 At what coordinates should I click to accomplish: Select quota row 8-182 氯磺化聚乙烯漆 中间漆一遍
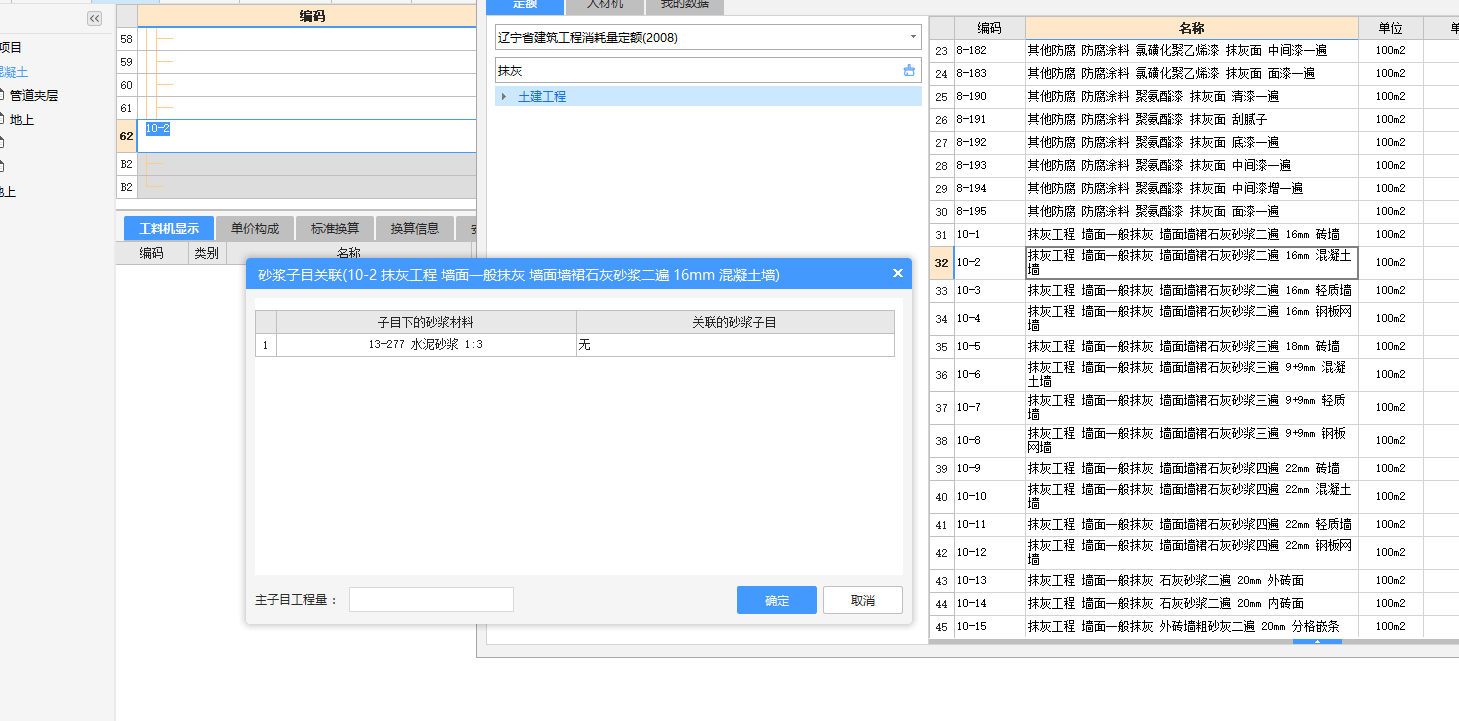click(x=1191, y=50)
